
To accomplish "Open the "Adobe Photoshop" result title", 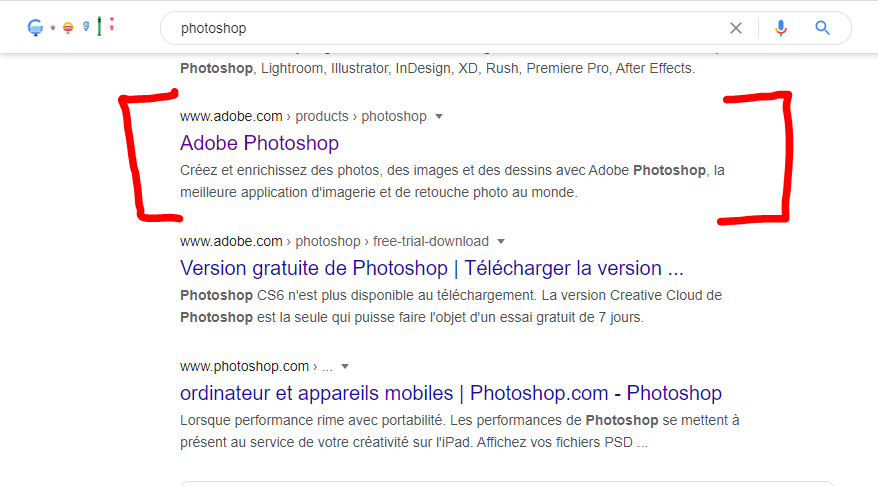I will pos(259,143).
